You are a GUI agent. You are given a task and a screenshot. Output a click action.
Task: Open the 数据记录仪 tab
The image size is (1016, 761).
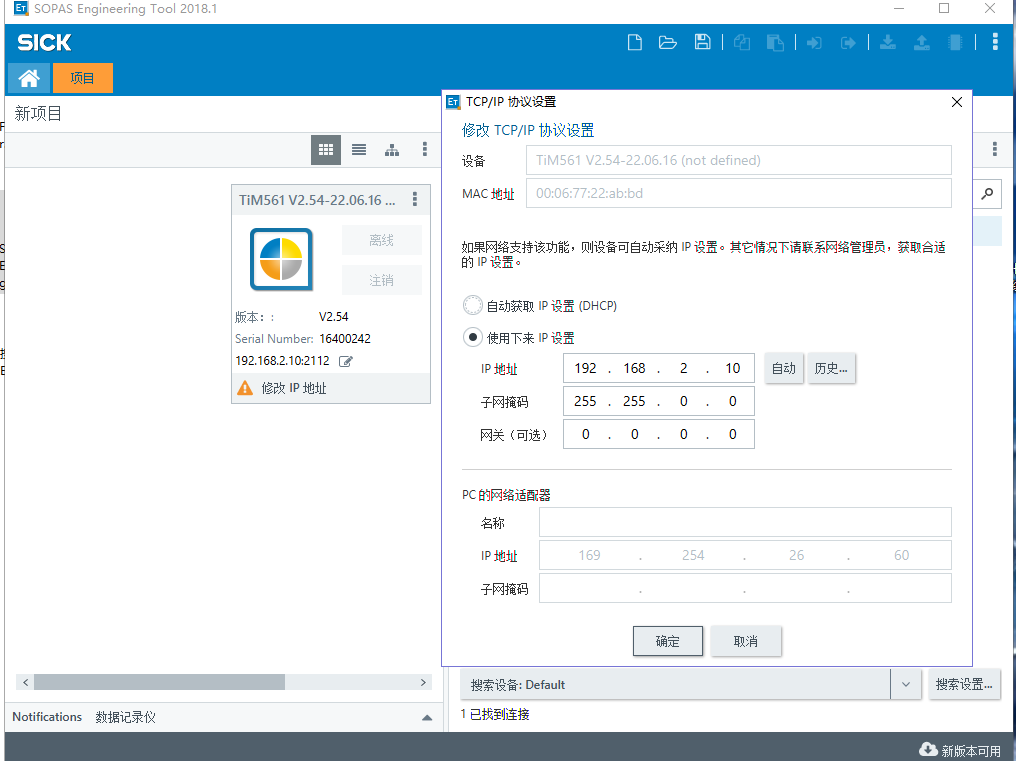[126, 717]
